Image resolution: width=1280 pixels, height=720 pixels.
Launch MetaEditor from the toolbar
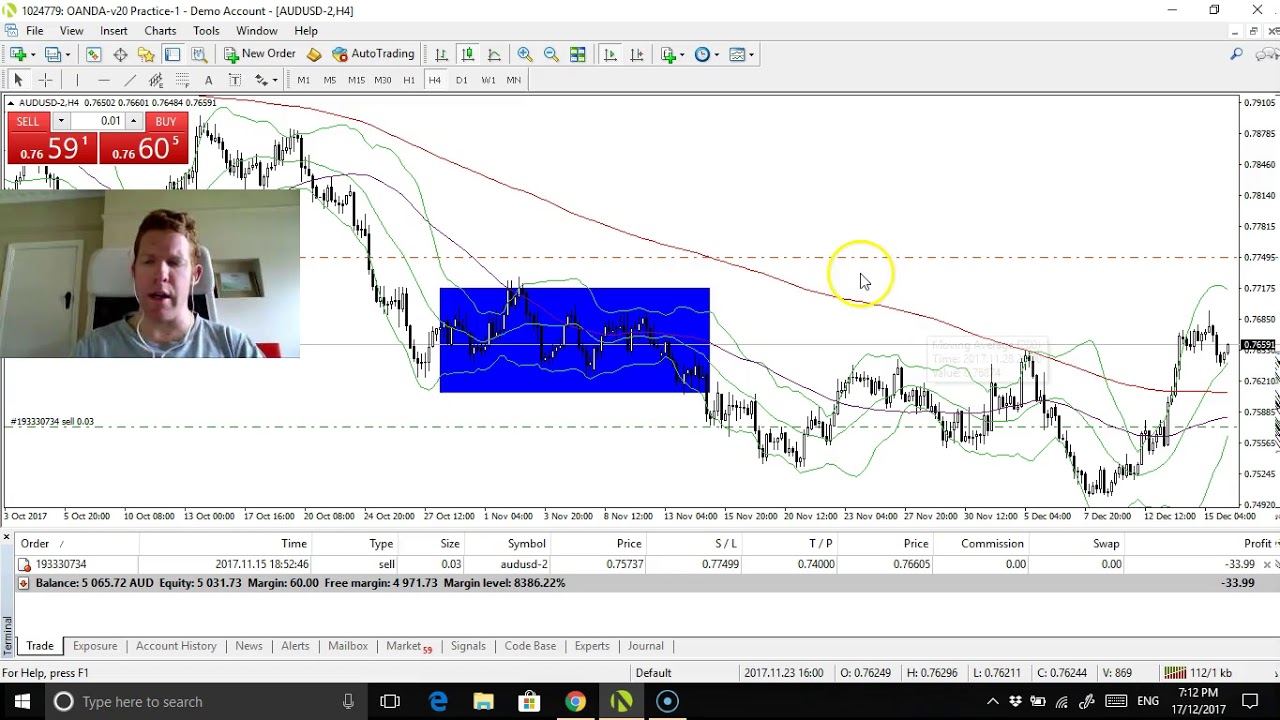(x=314, y=54)
